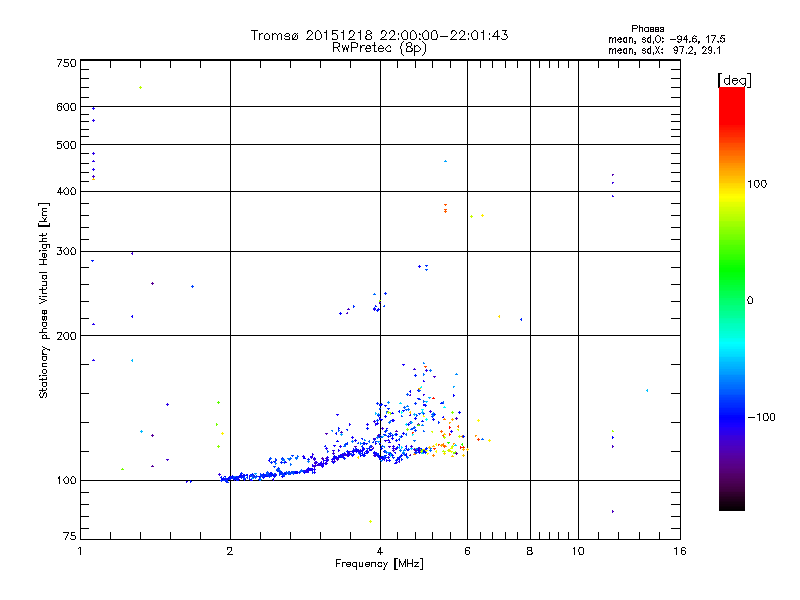Click the 'Stationary phase Virtual Height [km]' axis label
Screen dimensions: 800x600
pyautogui.click(x=43, y=300)
